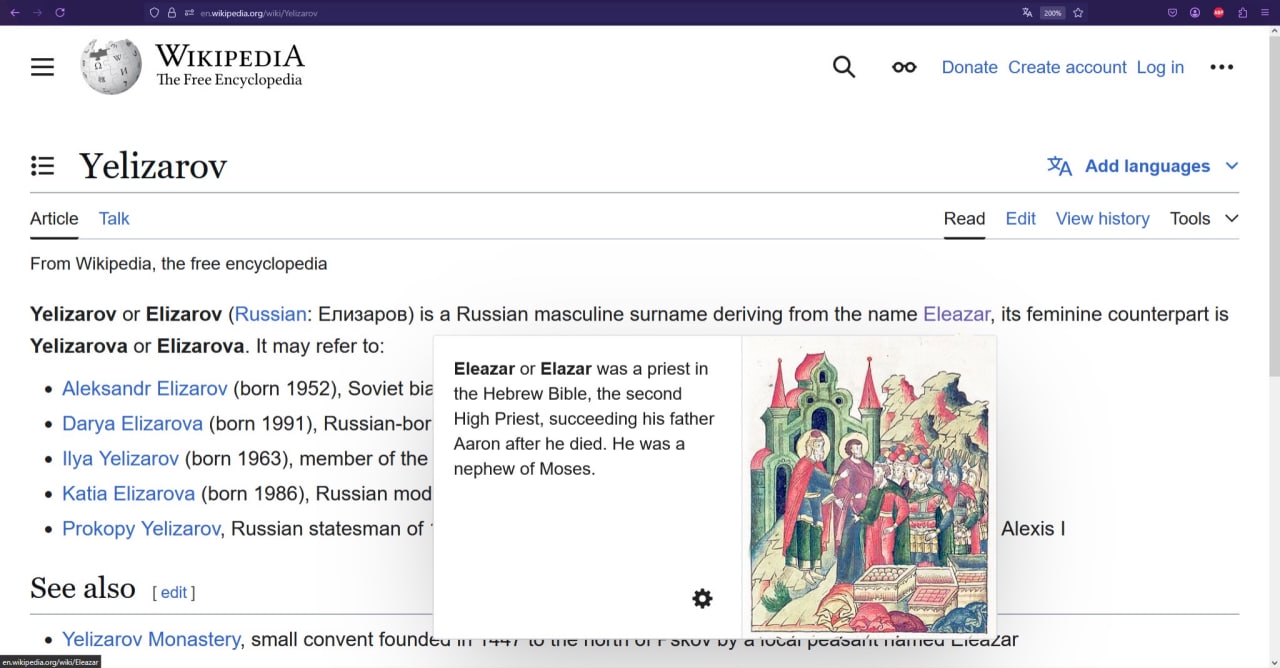Open the Firefox account icon
This screenshot has width=1280, height=668.
1195,13
